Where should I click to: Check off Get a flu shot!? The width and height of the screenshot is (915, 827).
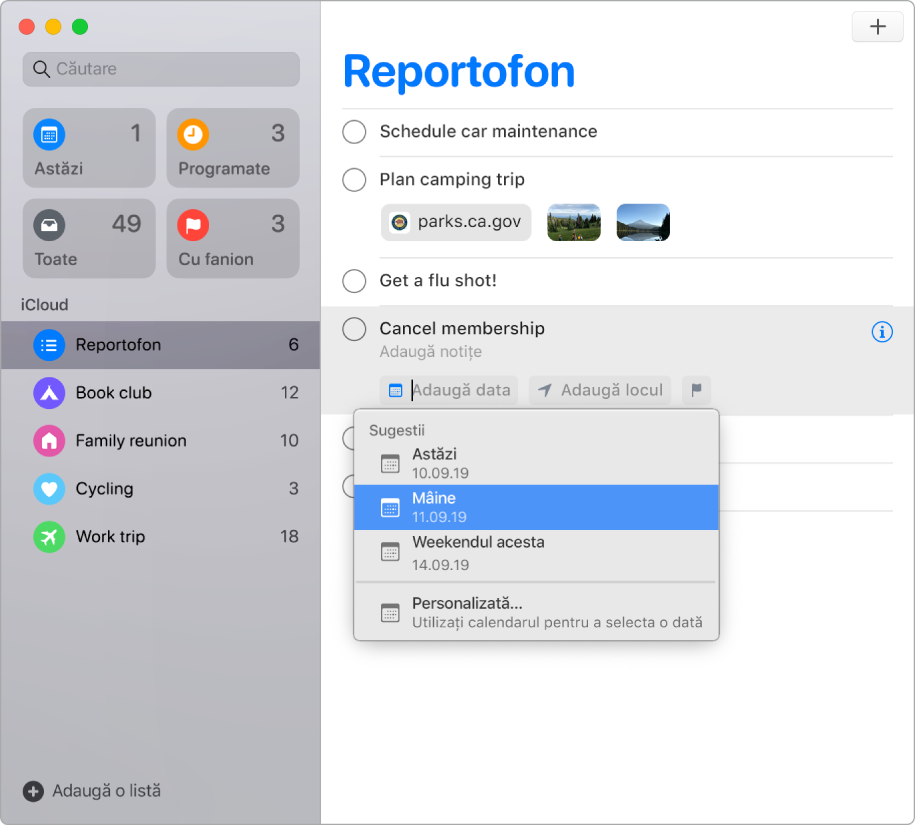[x=354, y=281]
